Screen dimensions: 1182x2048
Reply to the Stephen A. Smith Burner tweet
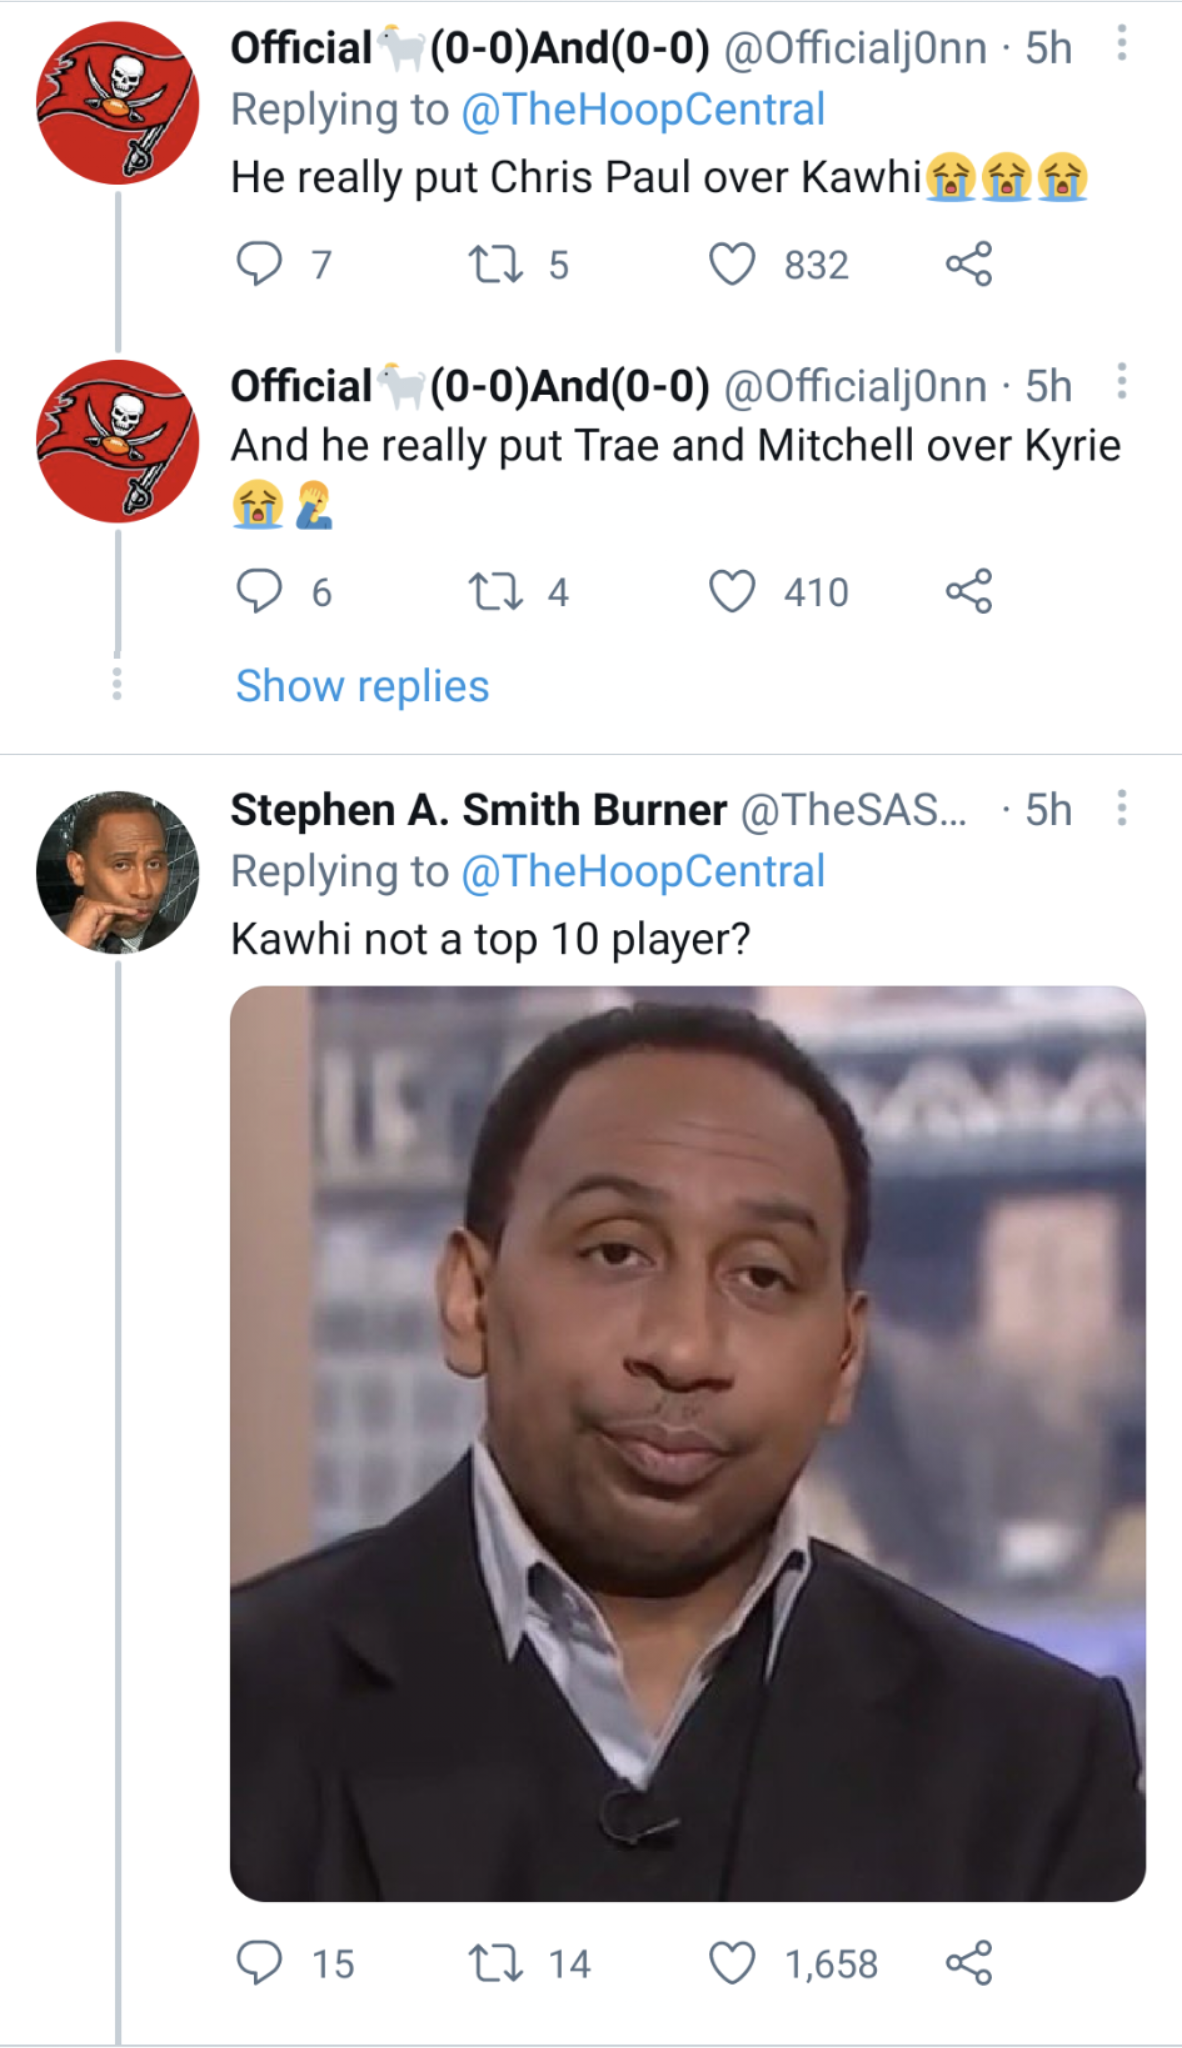coord(259,1963)
